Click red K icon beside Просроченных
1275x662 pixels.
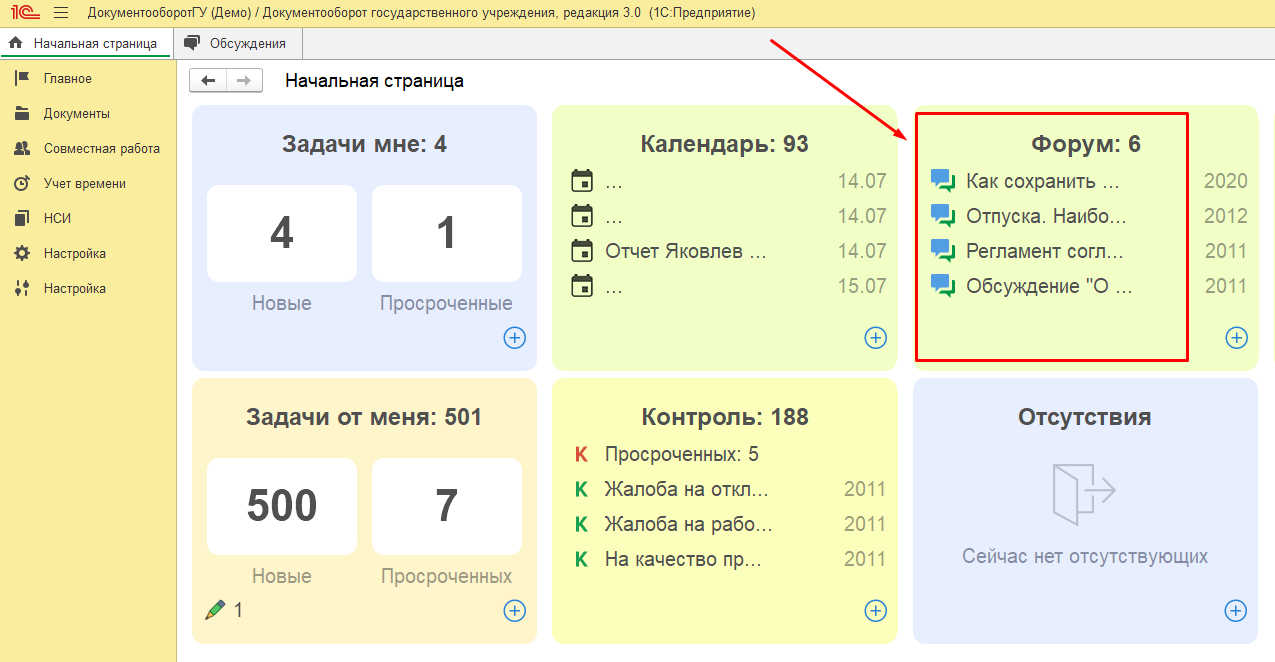581,454
